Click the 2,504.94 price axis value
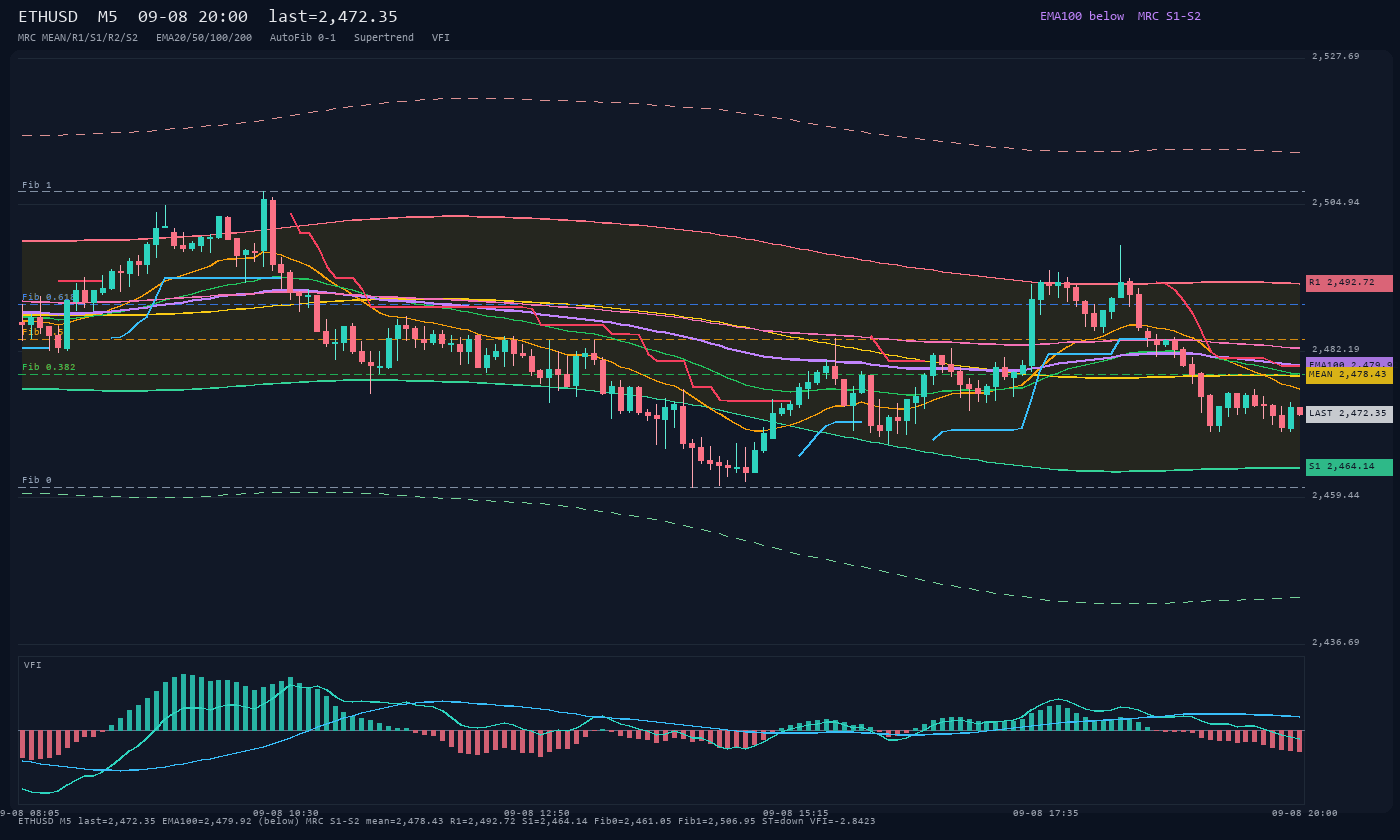 [1336, 203]
